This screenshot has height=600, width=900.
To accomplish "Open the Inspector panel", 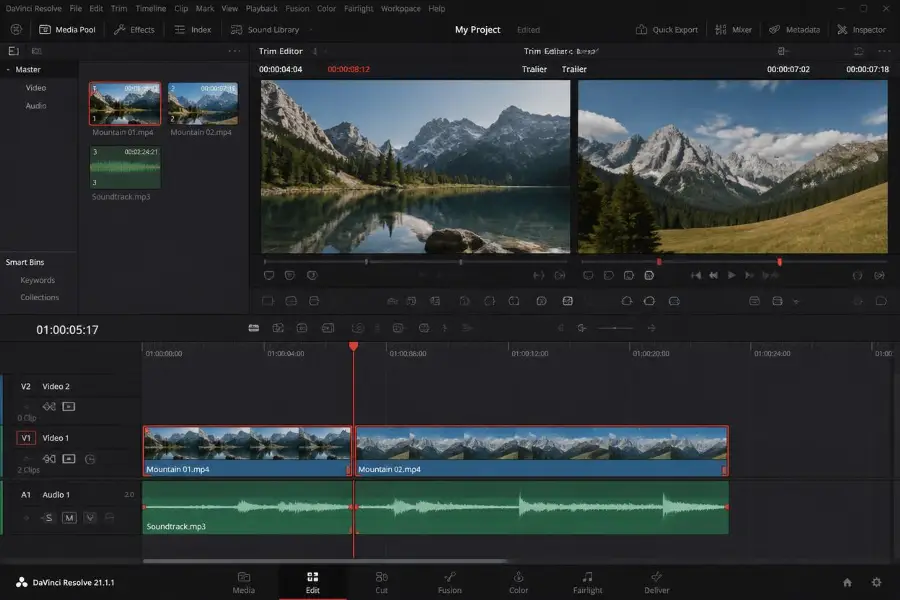I will tap(861, 29).
